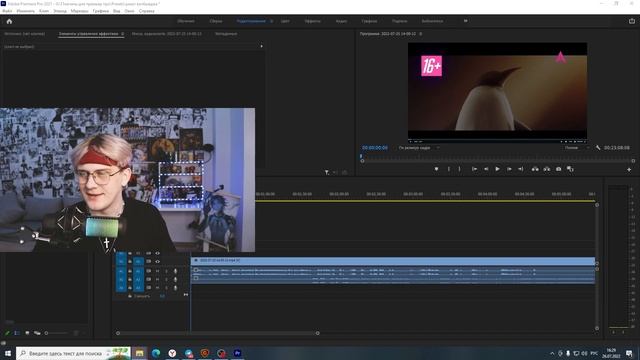Screen dimensions: 640x360
Task: Open workspace overflow chevron menu
Action: click(465, 21)
